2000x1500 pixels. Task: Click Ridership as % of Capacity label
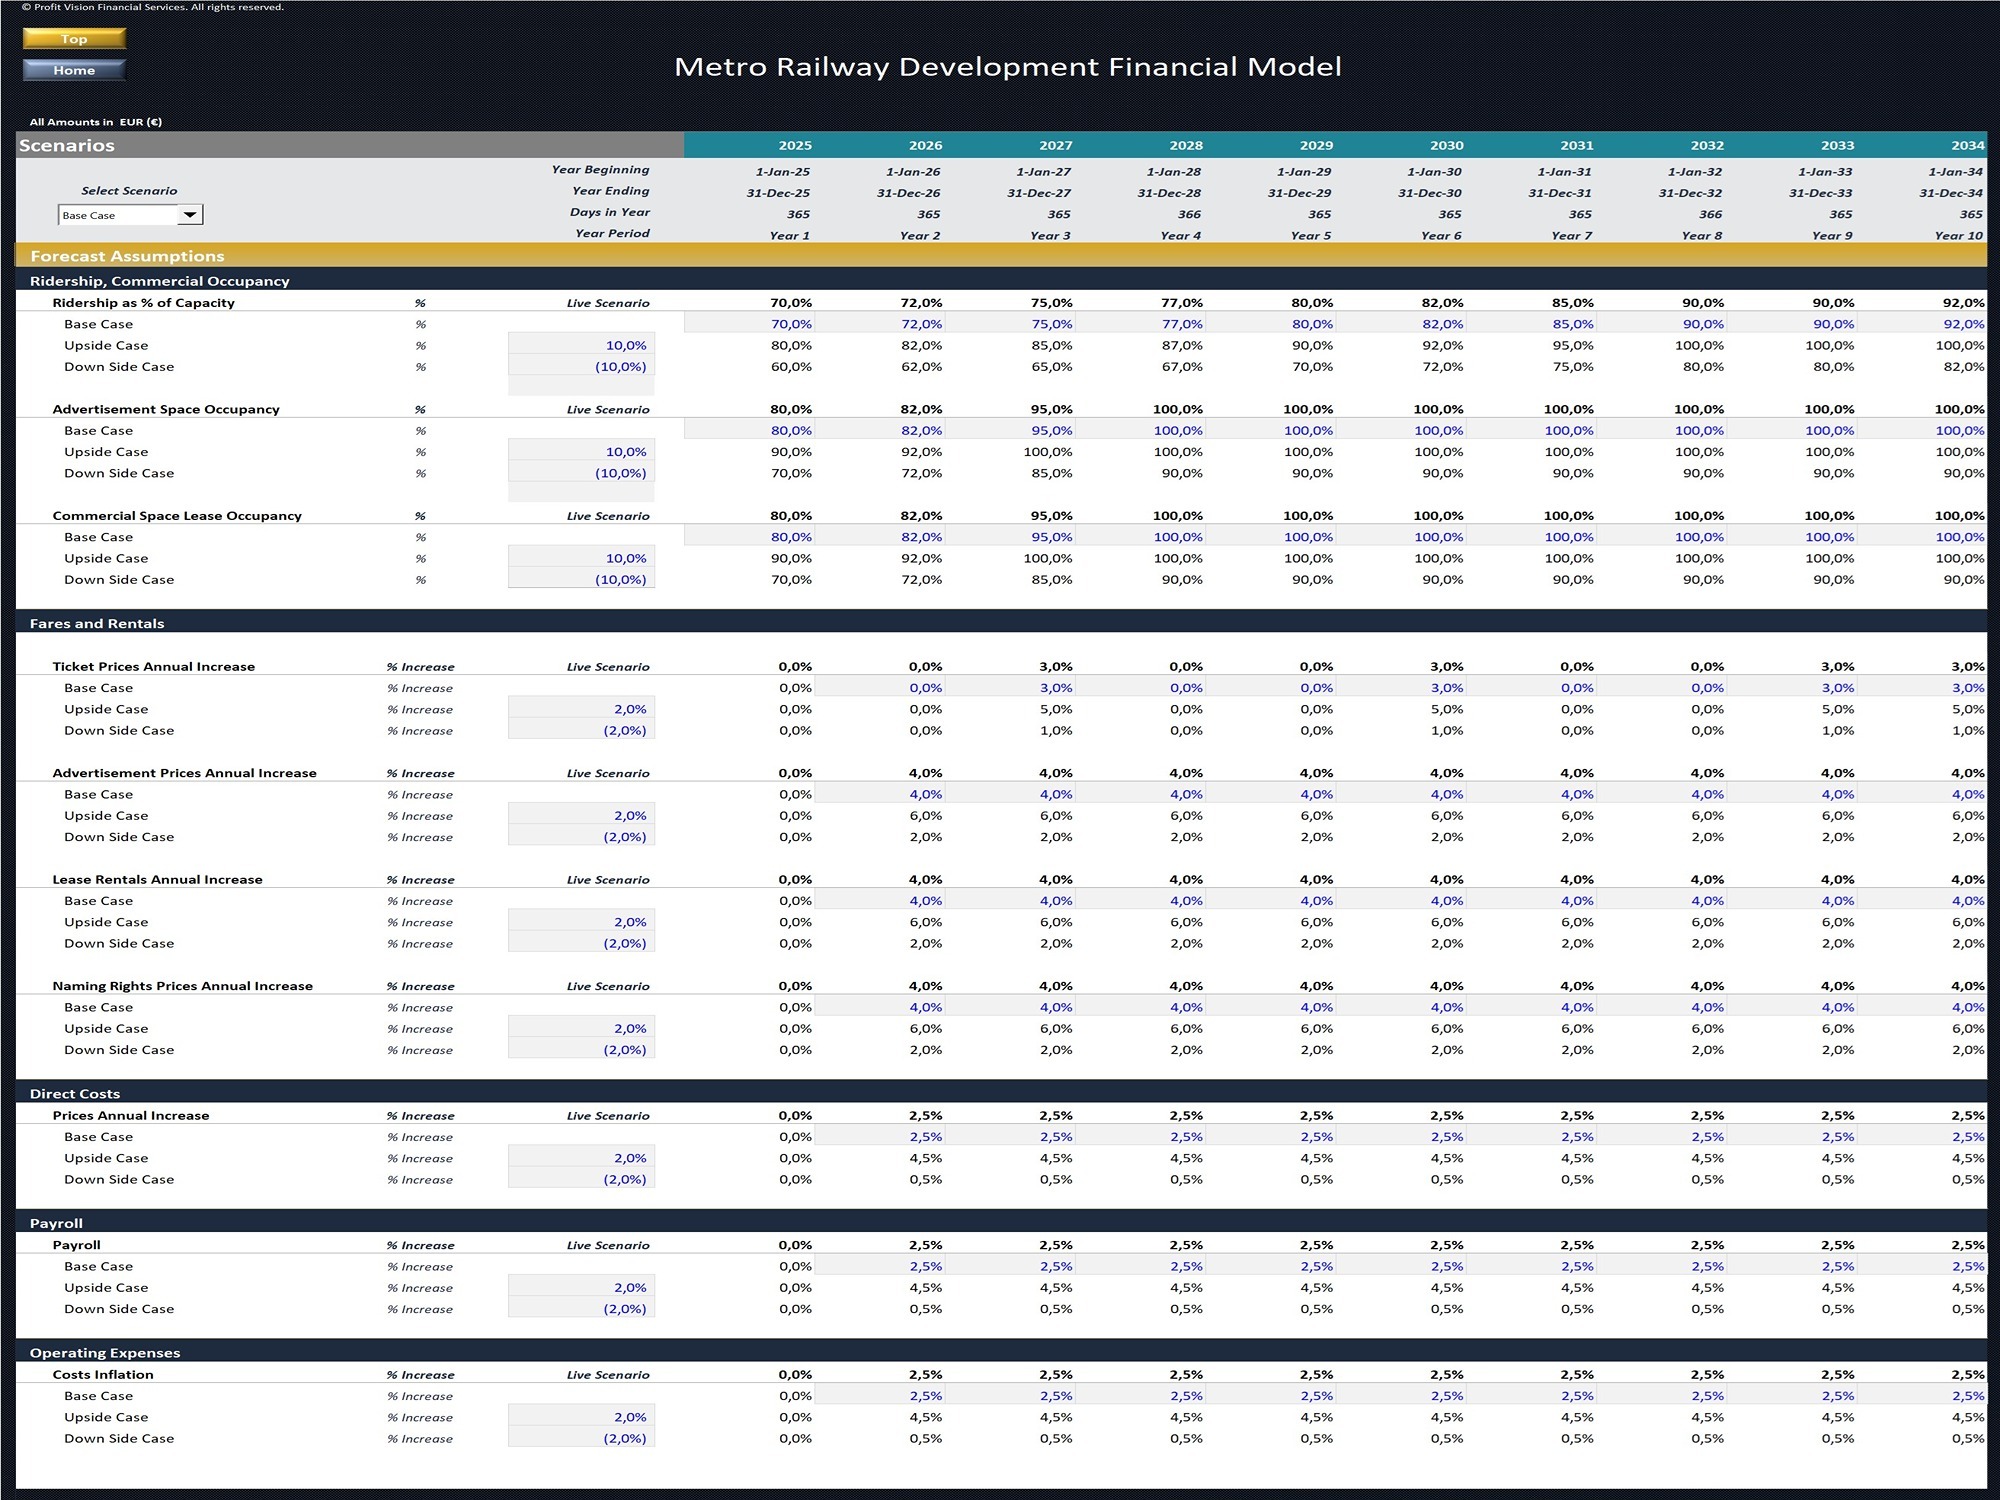coord(143,303)
